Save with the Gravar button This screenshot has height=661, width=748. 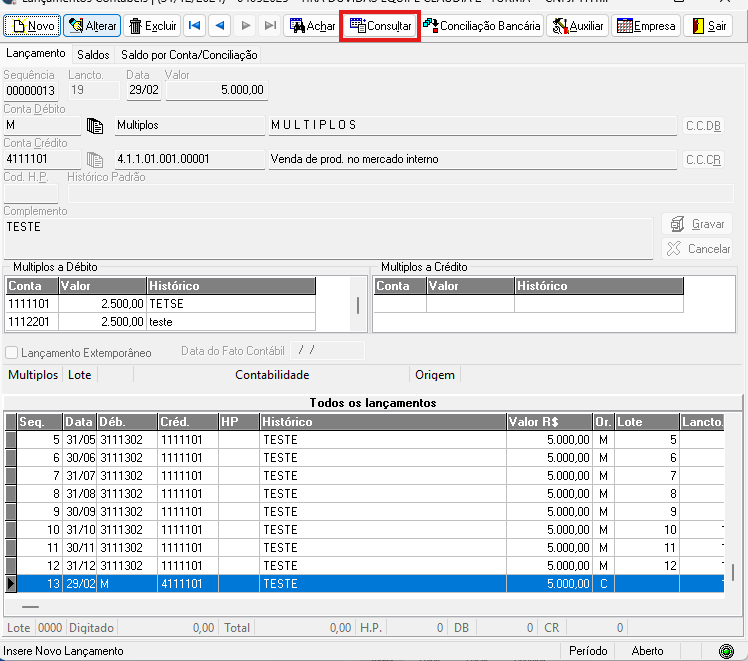(x=697, y=224)
